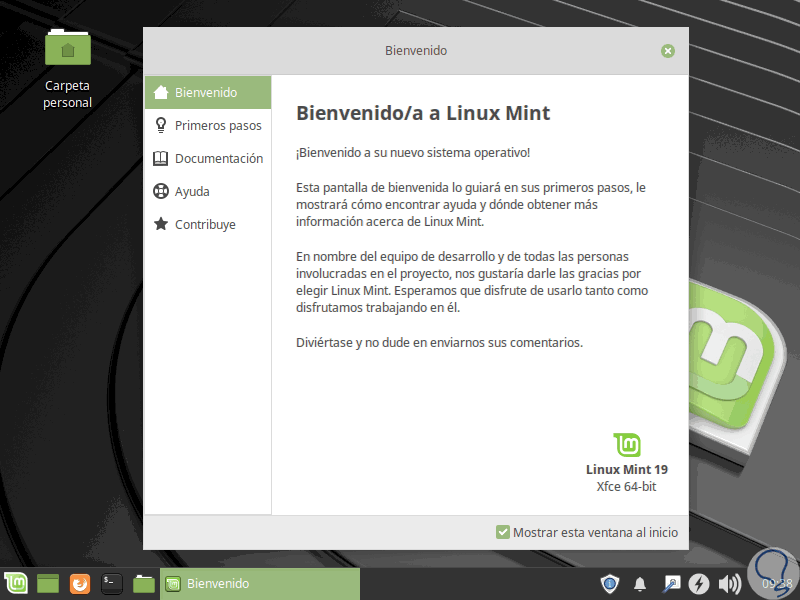Open the notification bell in system tray
The width and height of the screenshot is (800, 600).
[639, 583]
